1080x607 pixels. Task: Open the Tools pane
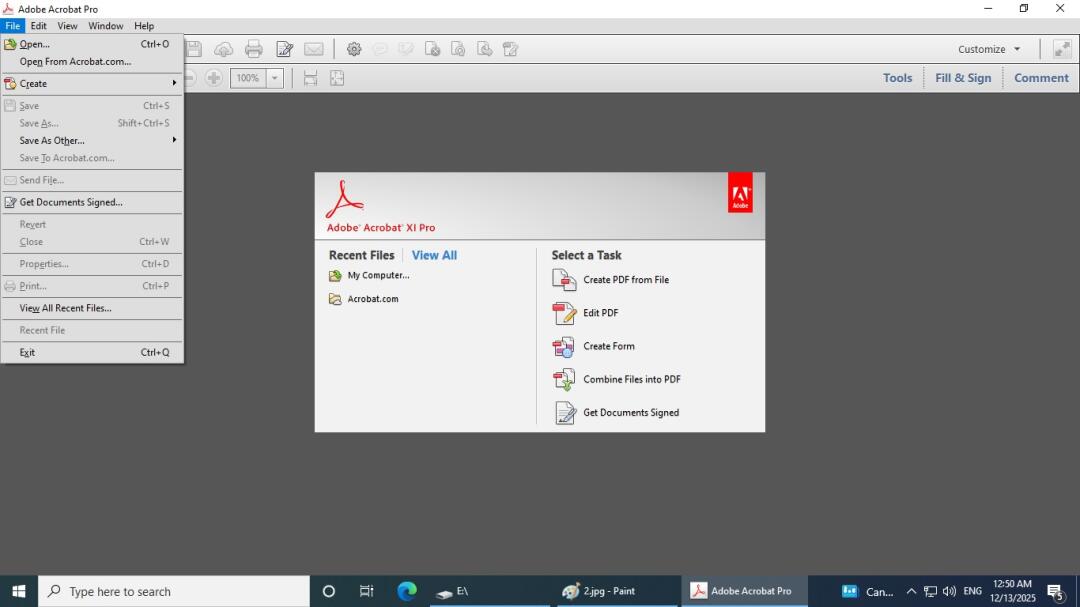point(897,78)
